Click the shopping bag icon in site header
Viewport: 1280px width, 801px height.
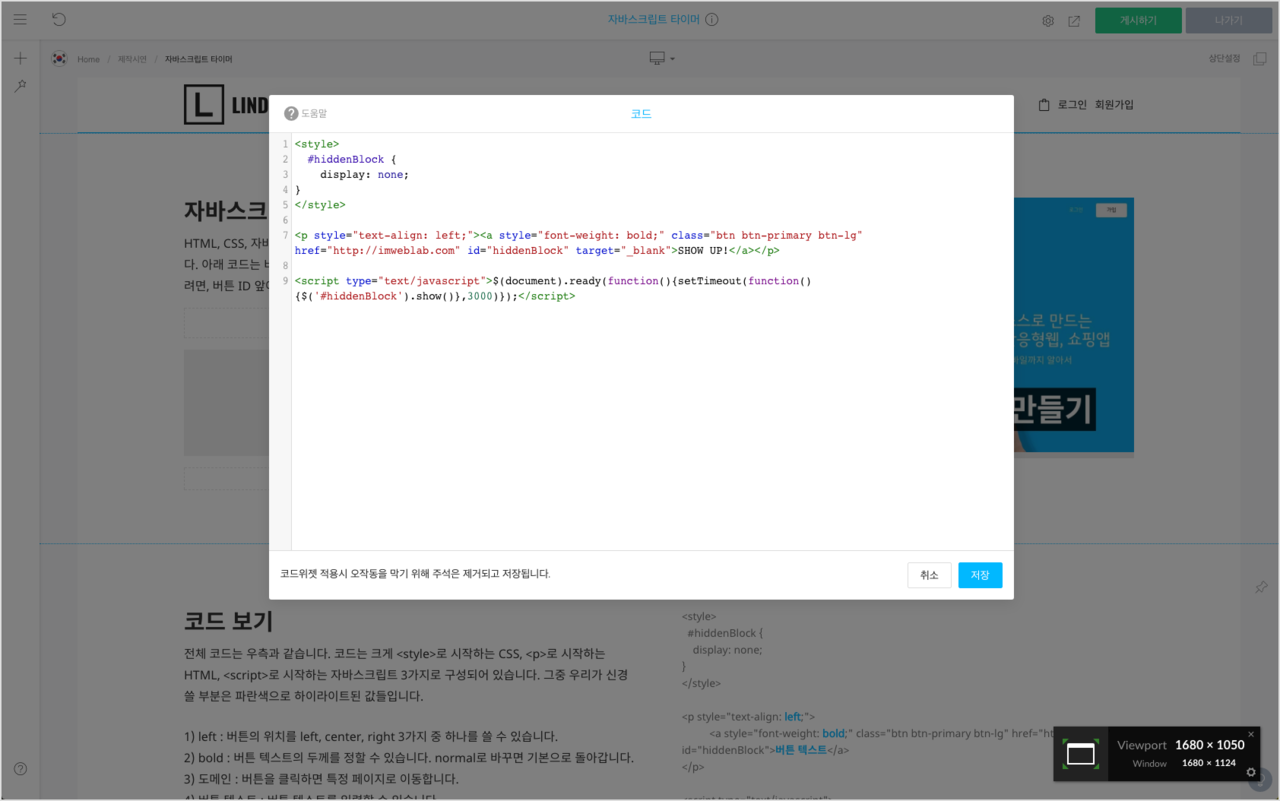point(1044,104)
